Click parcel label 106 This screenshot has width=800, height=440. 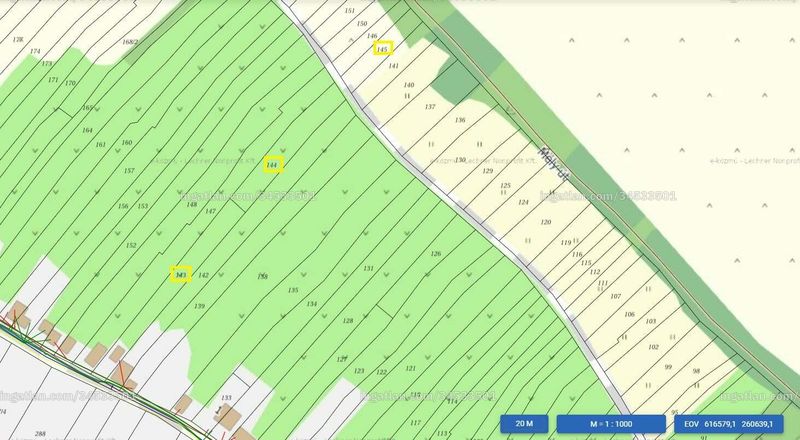point(630,314)
